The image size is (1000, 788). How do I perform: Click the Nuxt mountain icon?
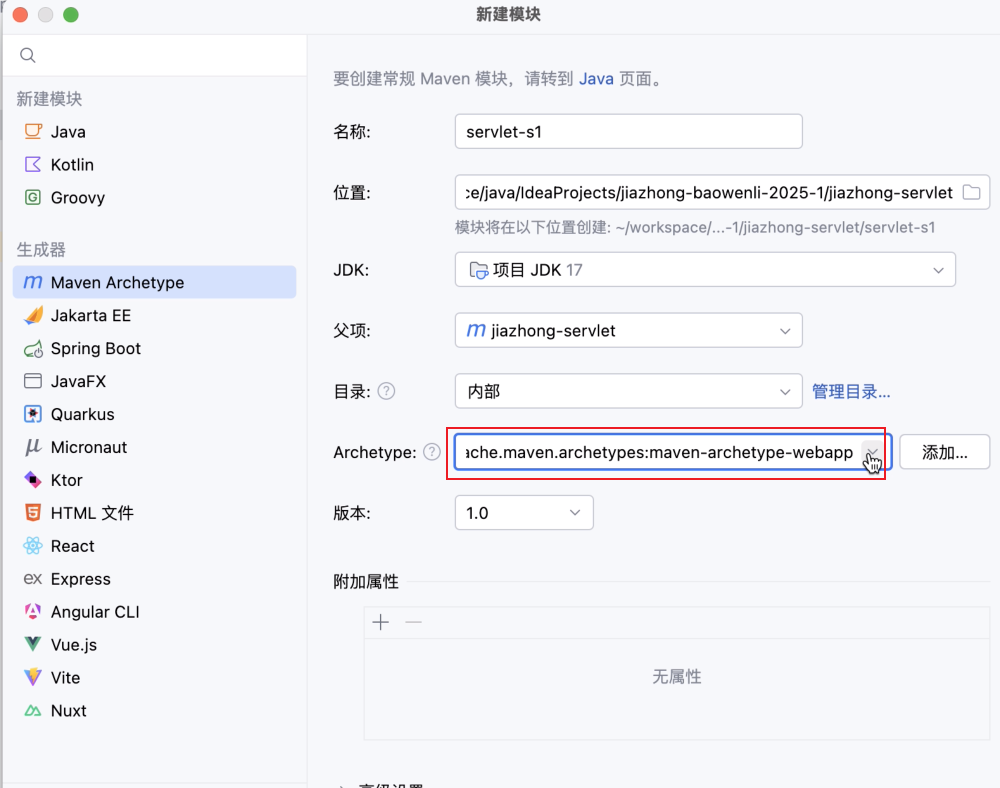coord(33,710)
